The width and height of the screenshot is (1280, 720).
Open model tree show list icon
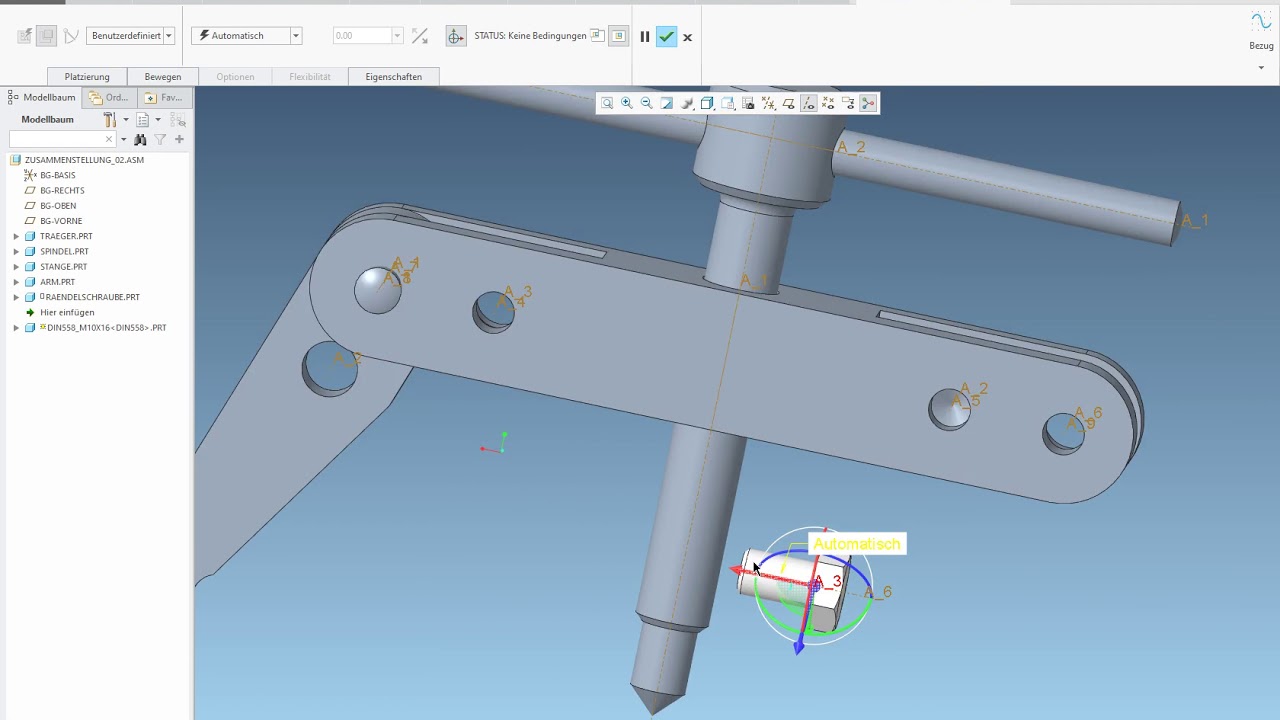[x=143, y=120]
